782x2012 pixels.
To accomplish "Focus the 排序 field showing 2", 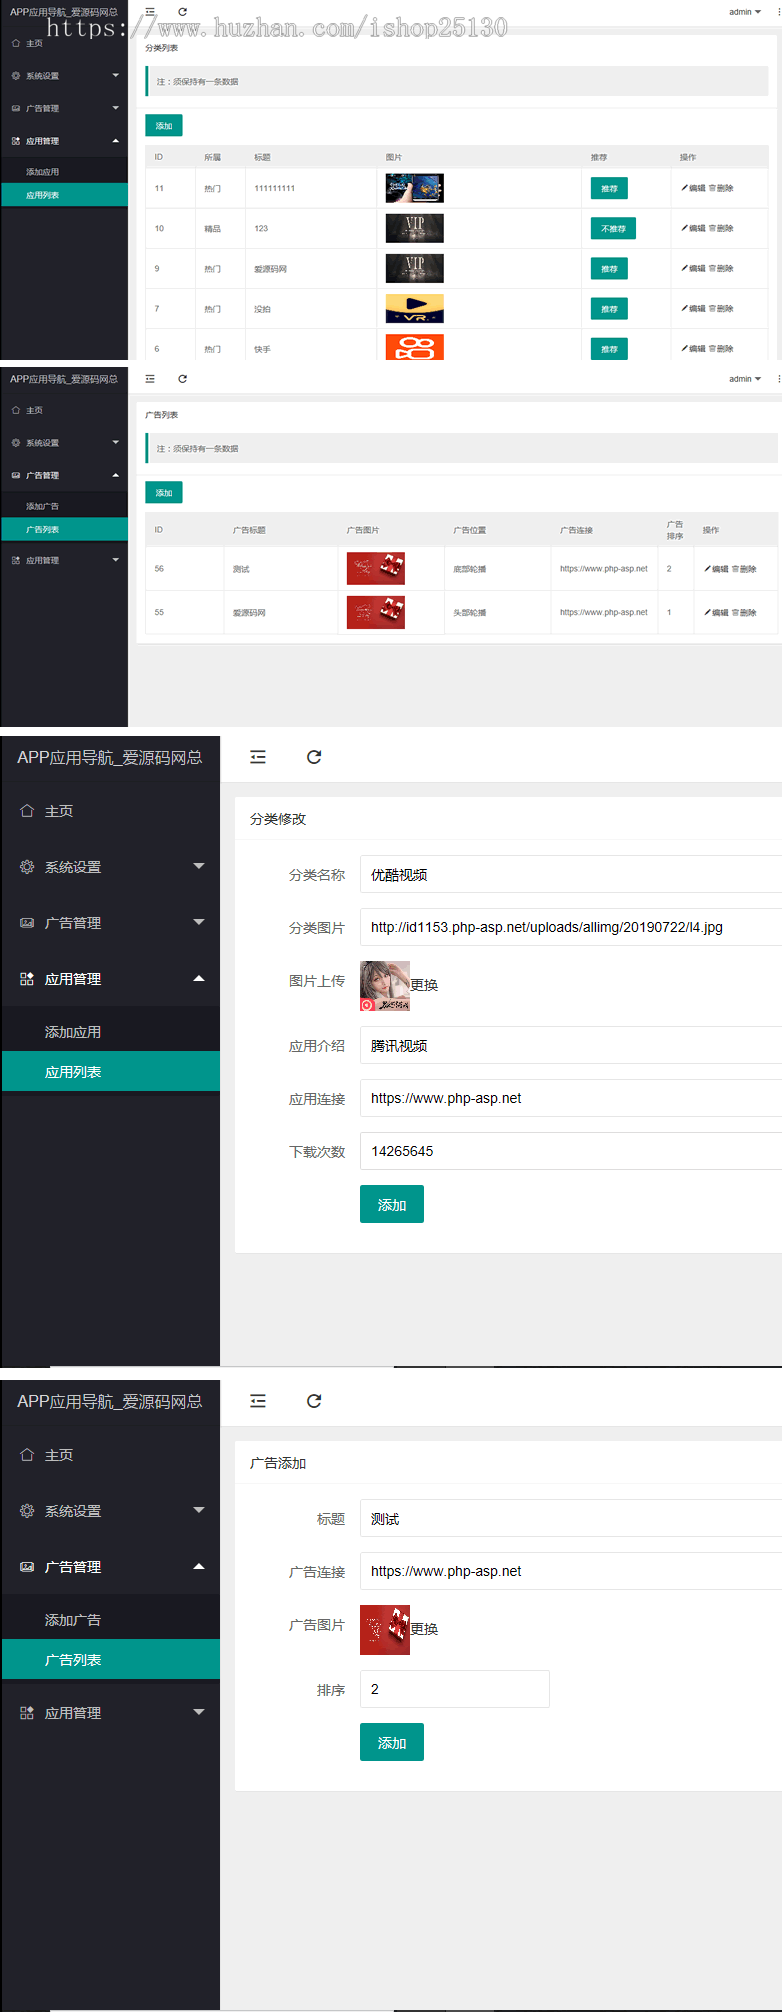I will click(x=455, y=1689).
